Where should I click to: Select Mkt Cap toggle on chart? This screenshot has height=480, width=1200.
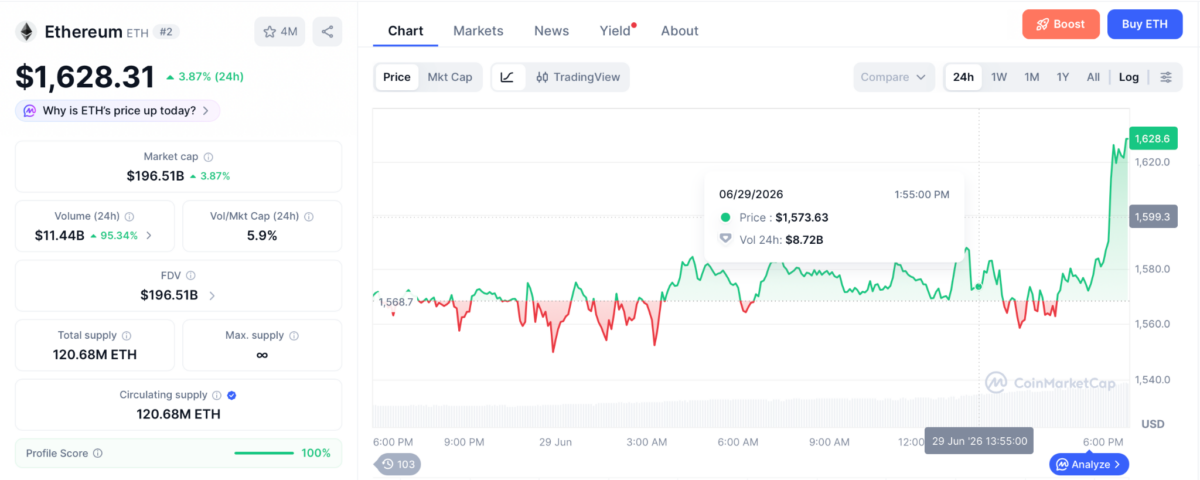pos(450,77)
